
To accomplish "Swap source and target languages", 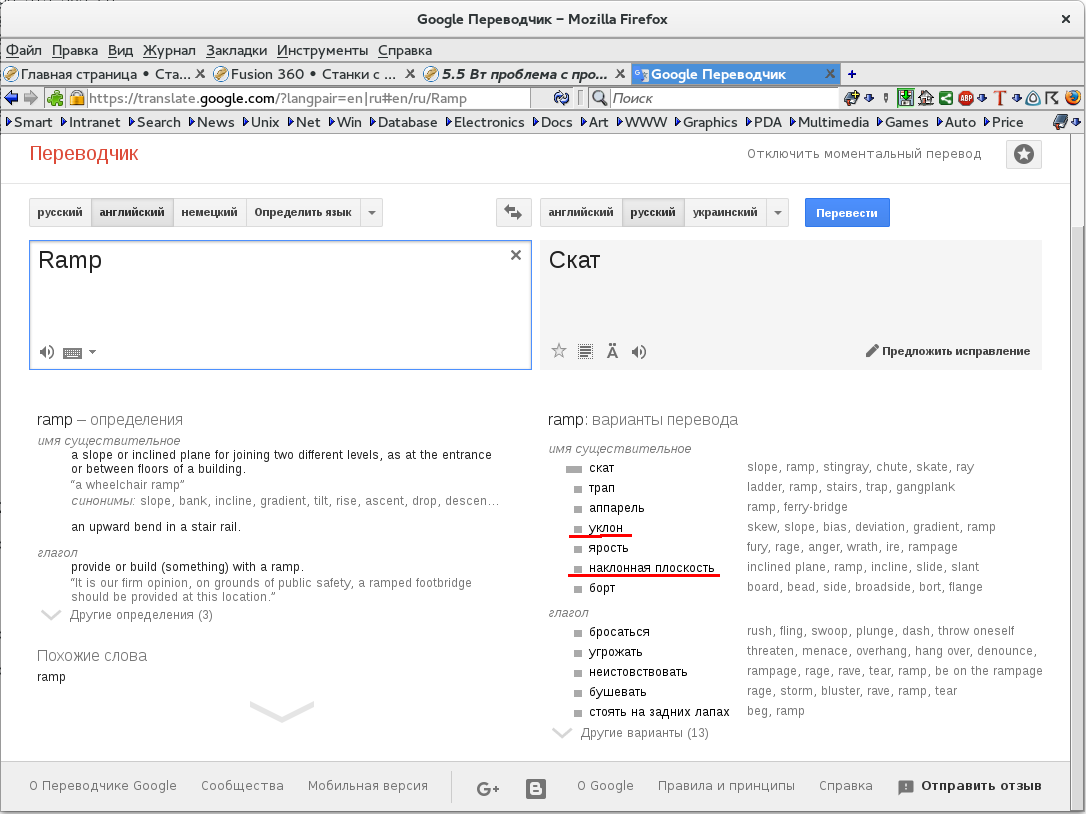I will coord(513,212).
